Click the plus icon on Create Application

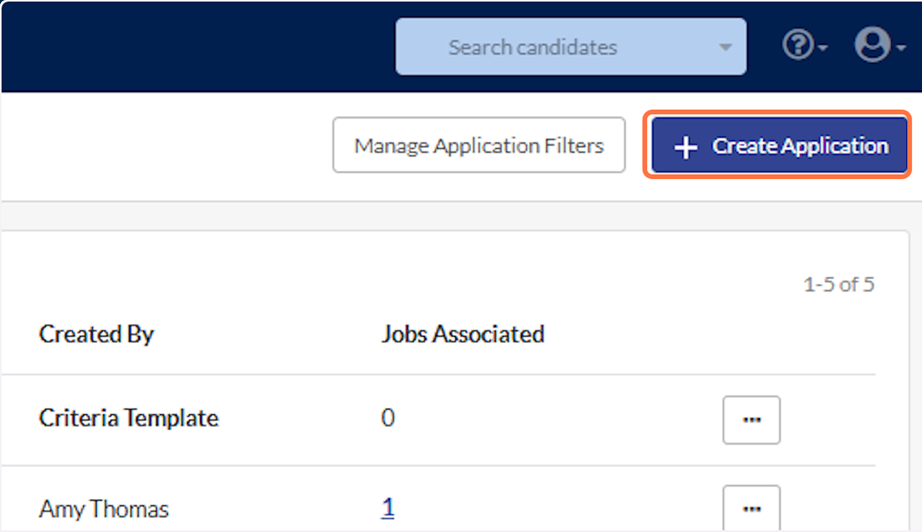pyautogui.click(x=685, y=147)
